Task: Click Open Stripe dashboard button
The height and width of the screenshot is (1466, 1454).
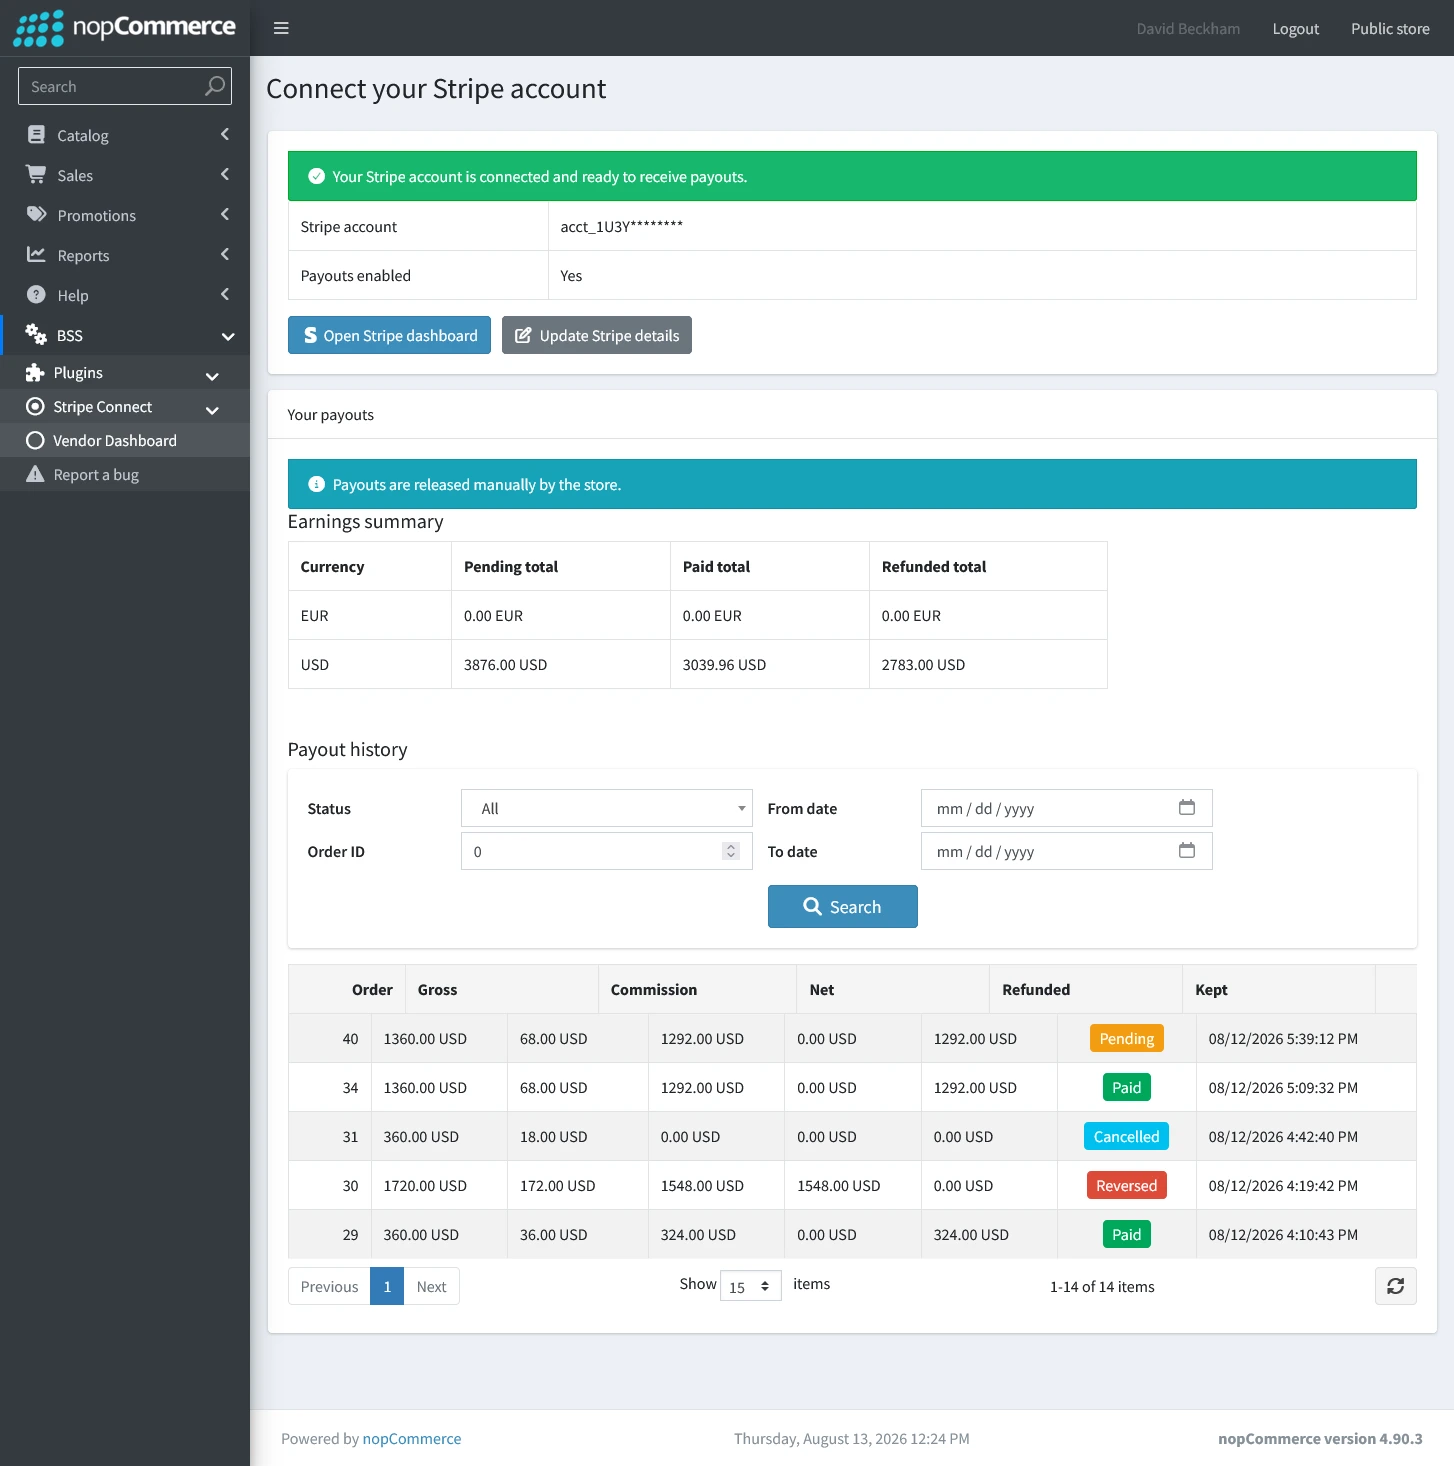Action: point(389,336)
